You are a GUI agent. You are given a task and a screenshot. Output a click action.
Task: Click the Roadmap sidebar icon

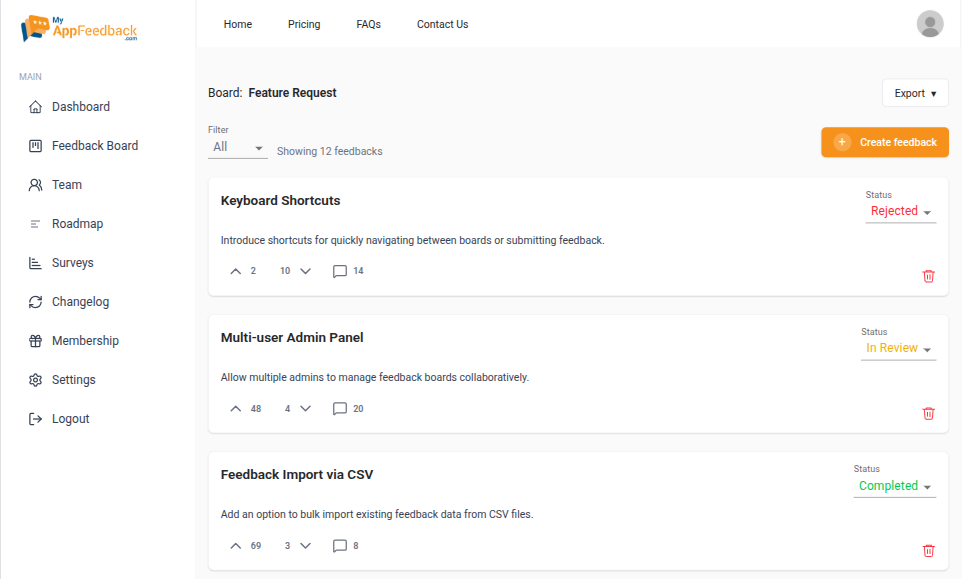[33, 223]
